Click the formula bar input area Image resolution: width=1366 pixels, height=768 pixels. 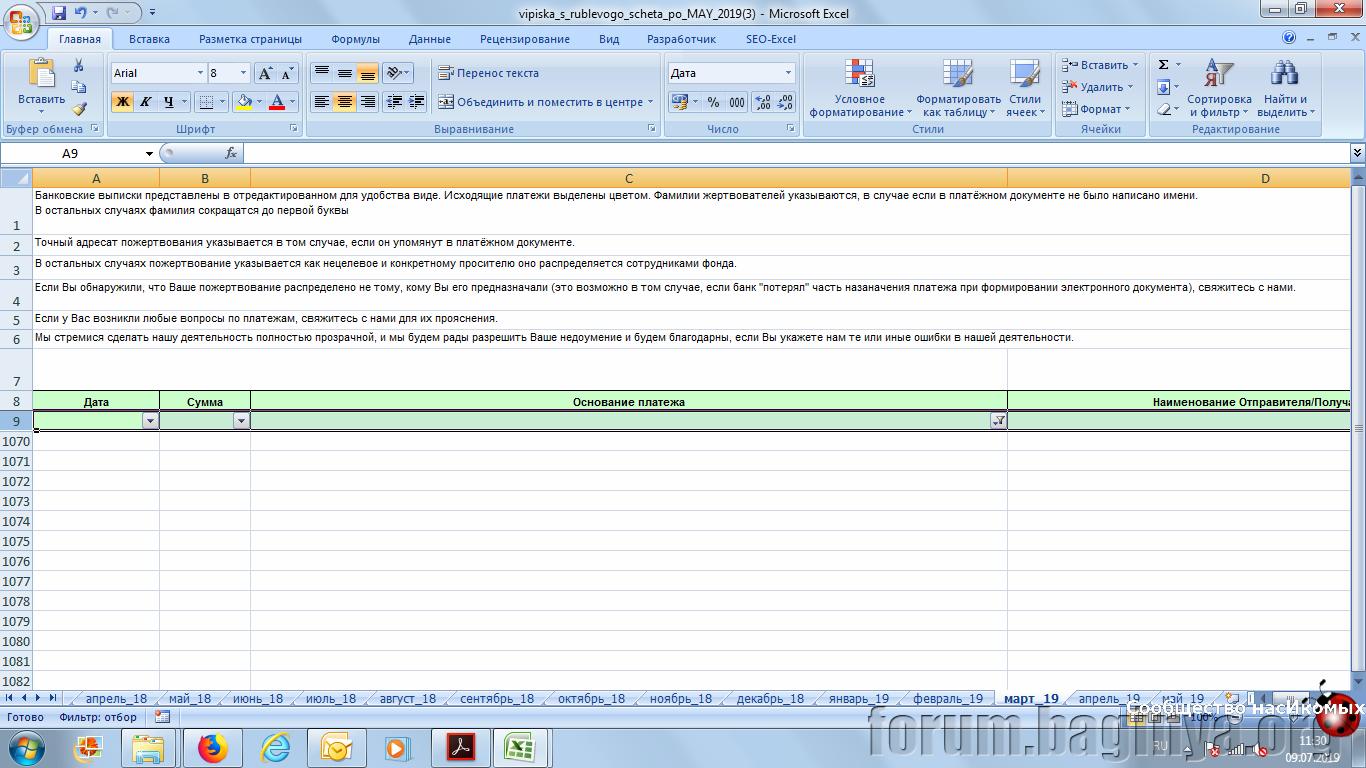pos(795,153)
